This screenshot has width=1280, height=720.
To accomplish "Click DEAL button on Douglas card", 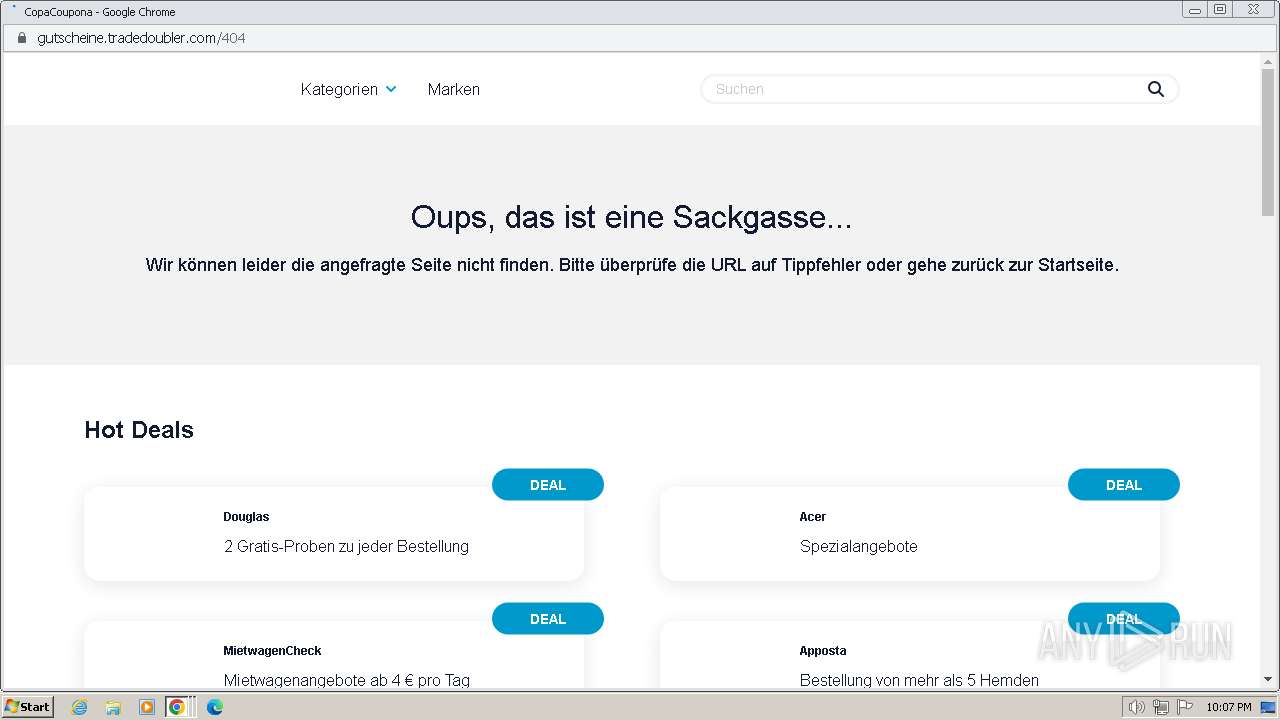I will pos(548,485).
